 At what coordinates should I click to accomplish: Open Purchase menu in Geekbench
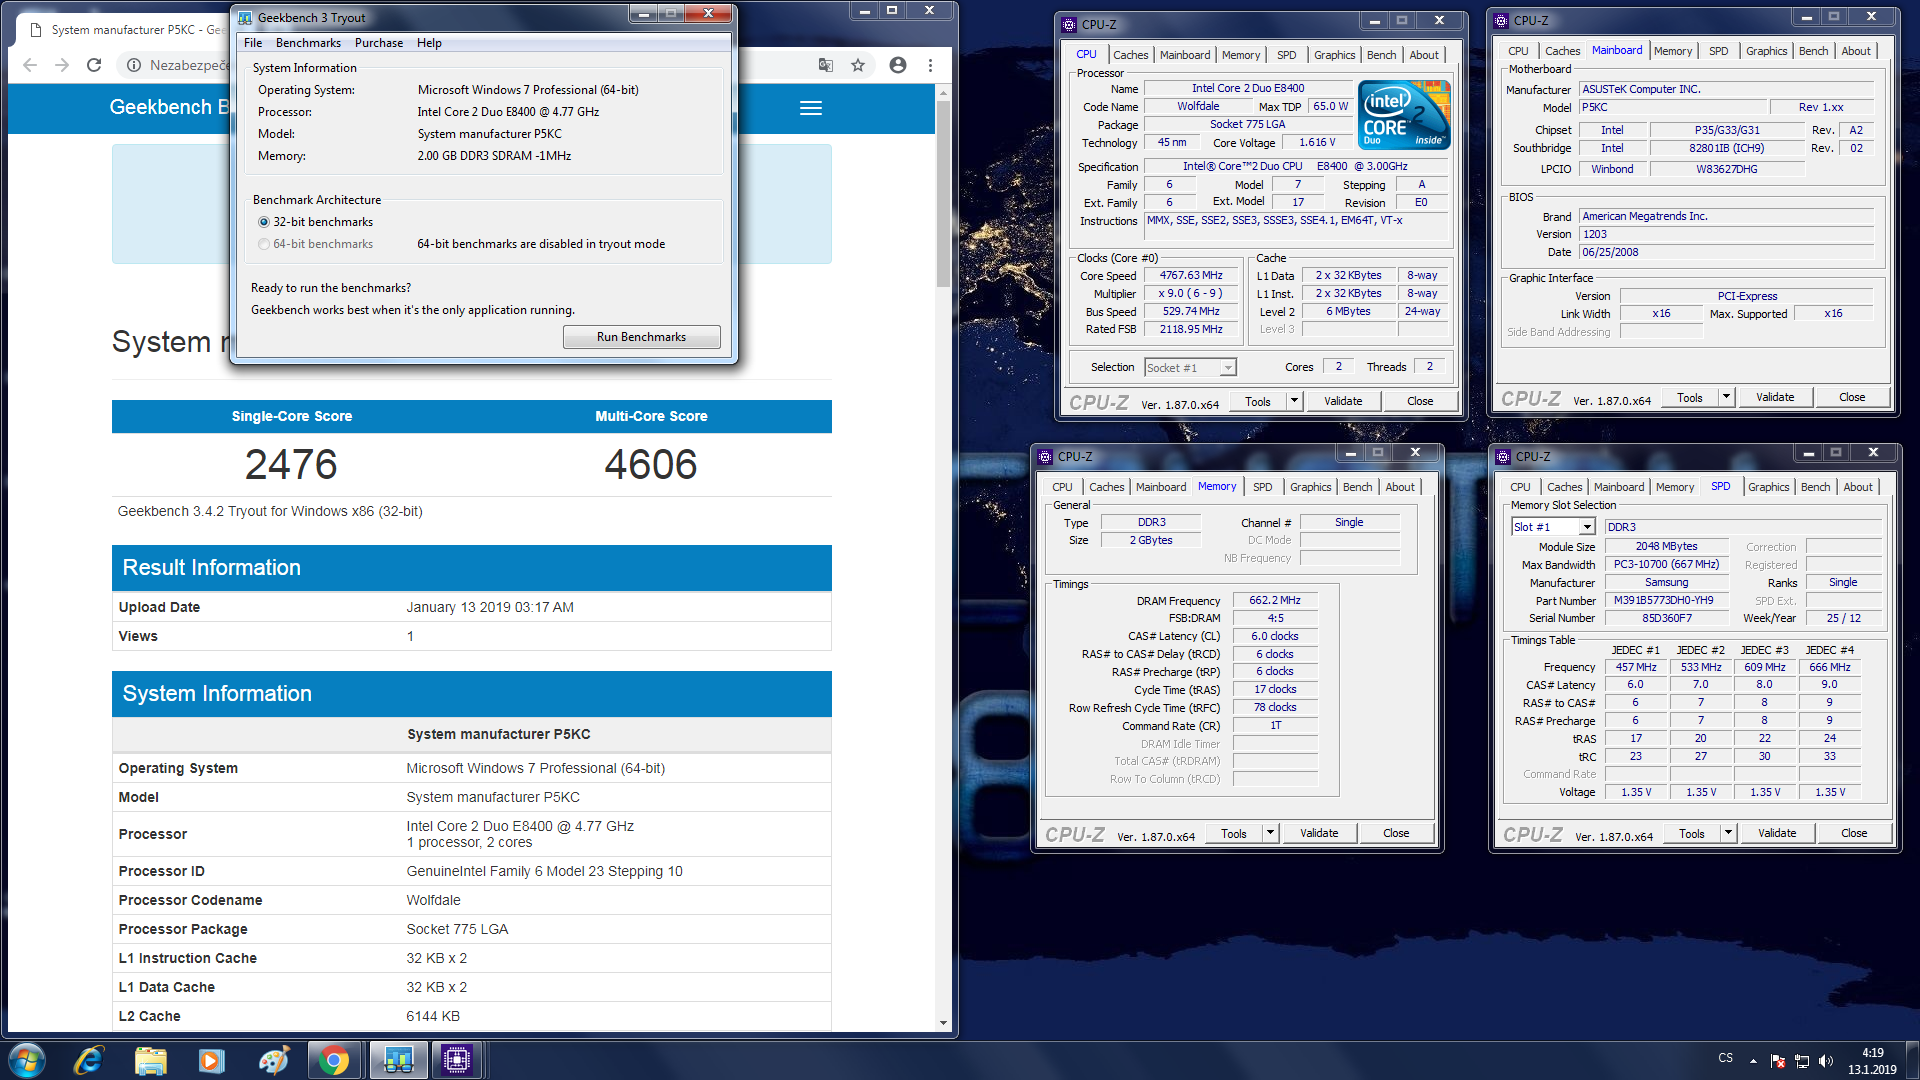(x=379, y=43)
